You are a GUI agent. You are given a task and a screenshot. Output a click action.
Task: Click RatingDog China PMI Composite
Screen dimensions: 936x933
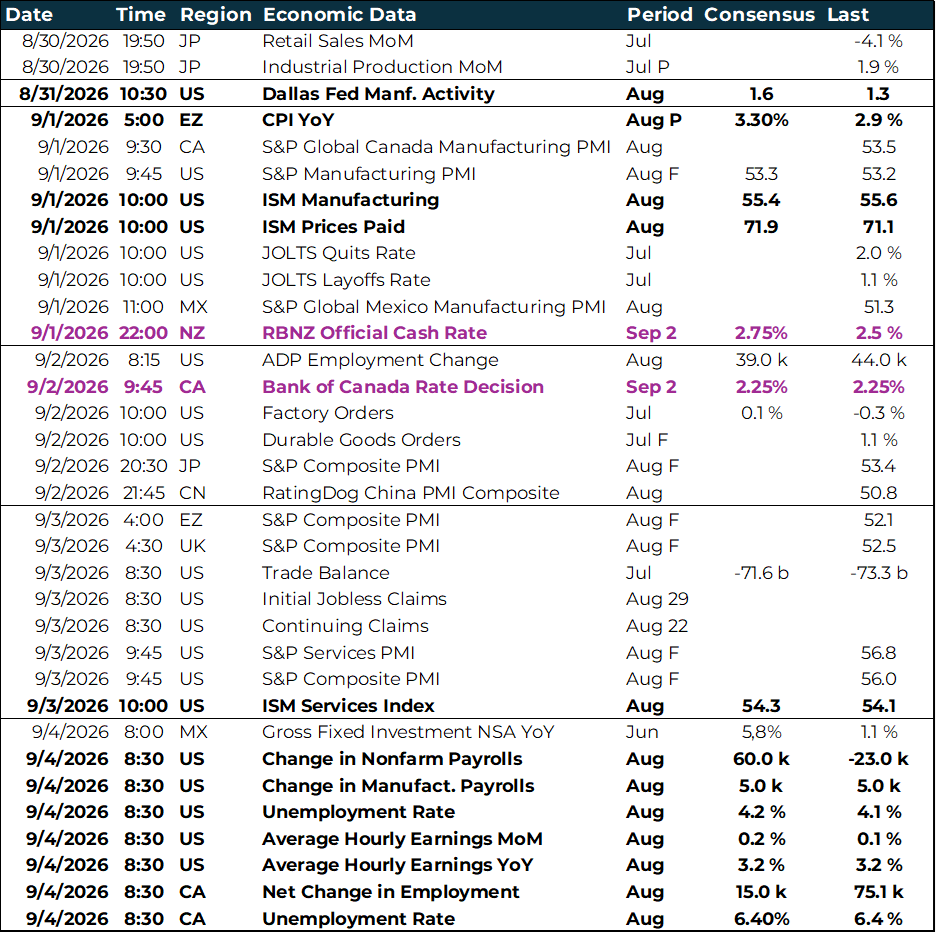pos(411,493)
